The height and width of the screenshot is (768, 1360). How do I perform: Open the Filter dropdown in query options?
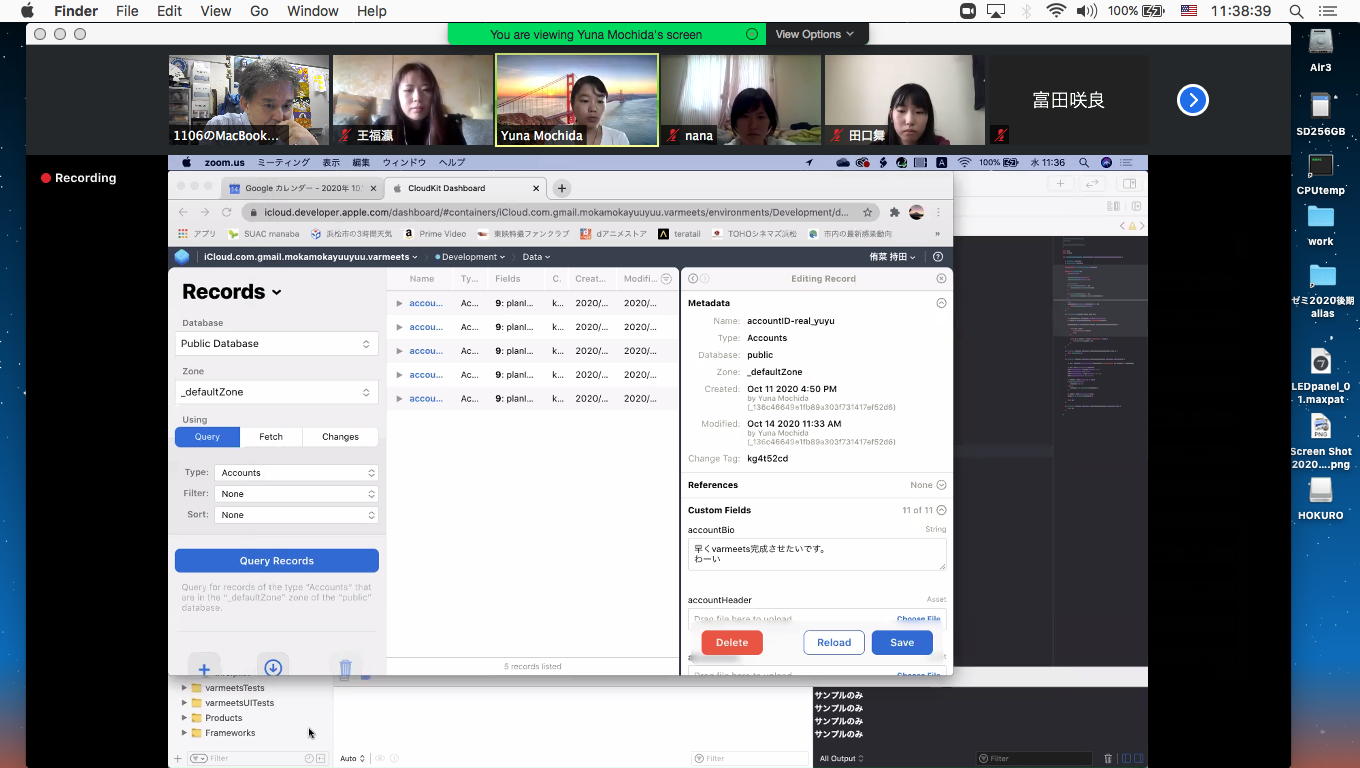(x=296, y=494)
